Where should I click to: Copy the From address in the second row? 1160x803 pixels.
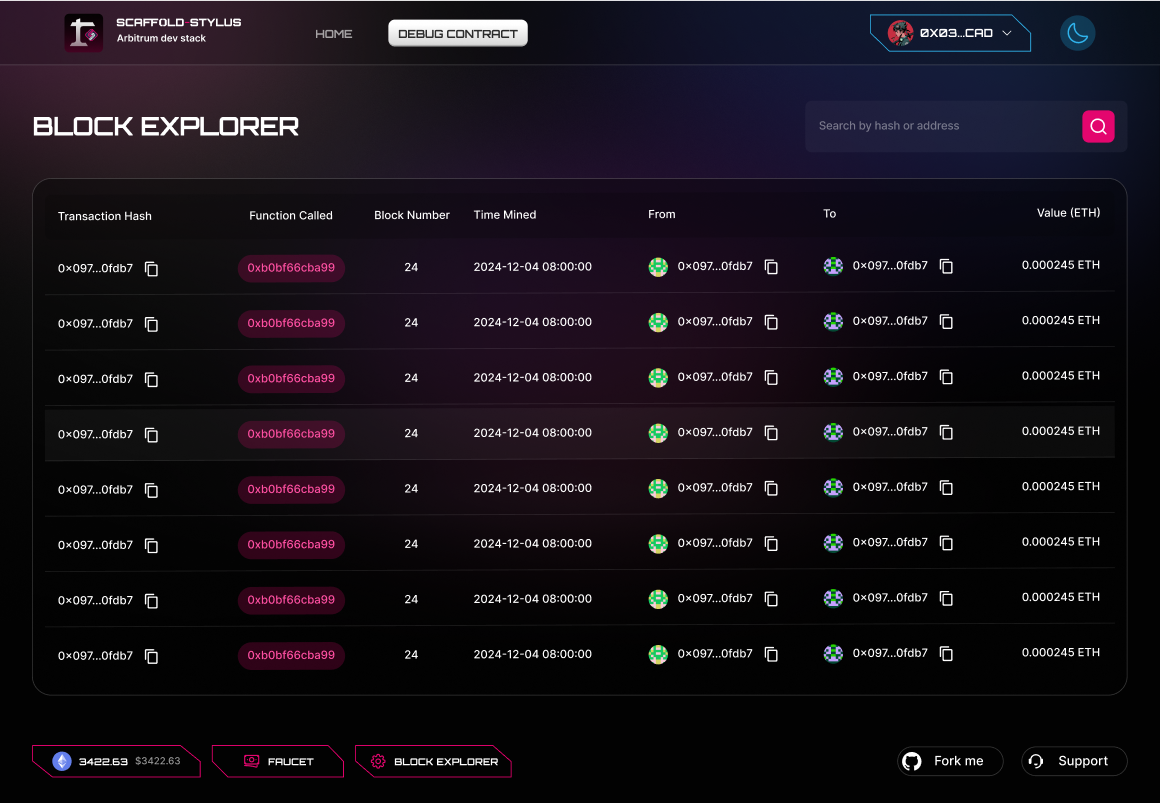(x=771, y=322)
